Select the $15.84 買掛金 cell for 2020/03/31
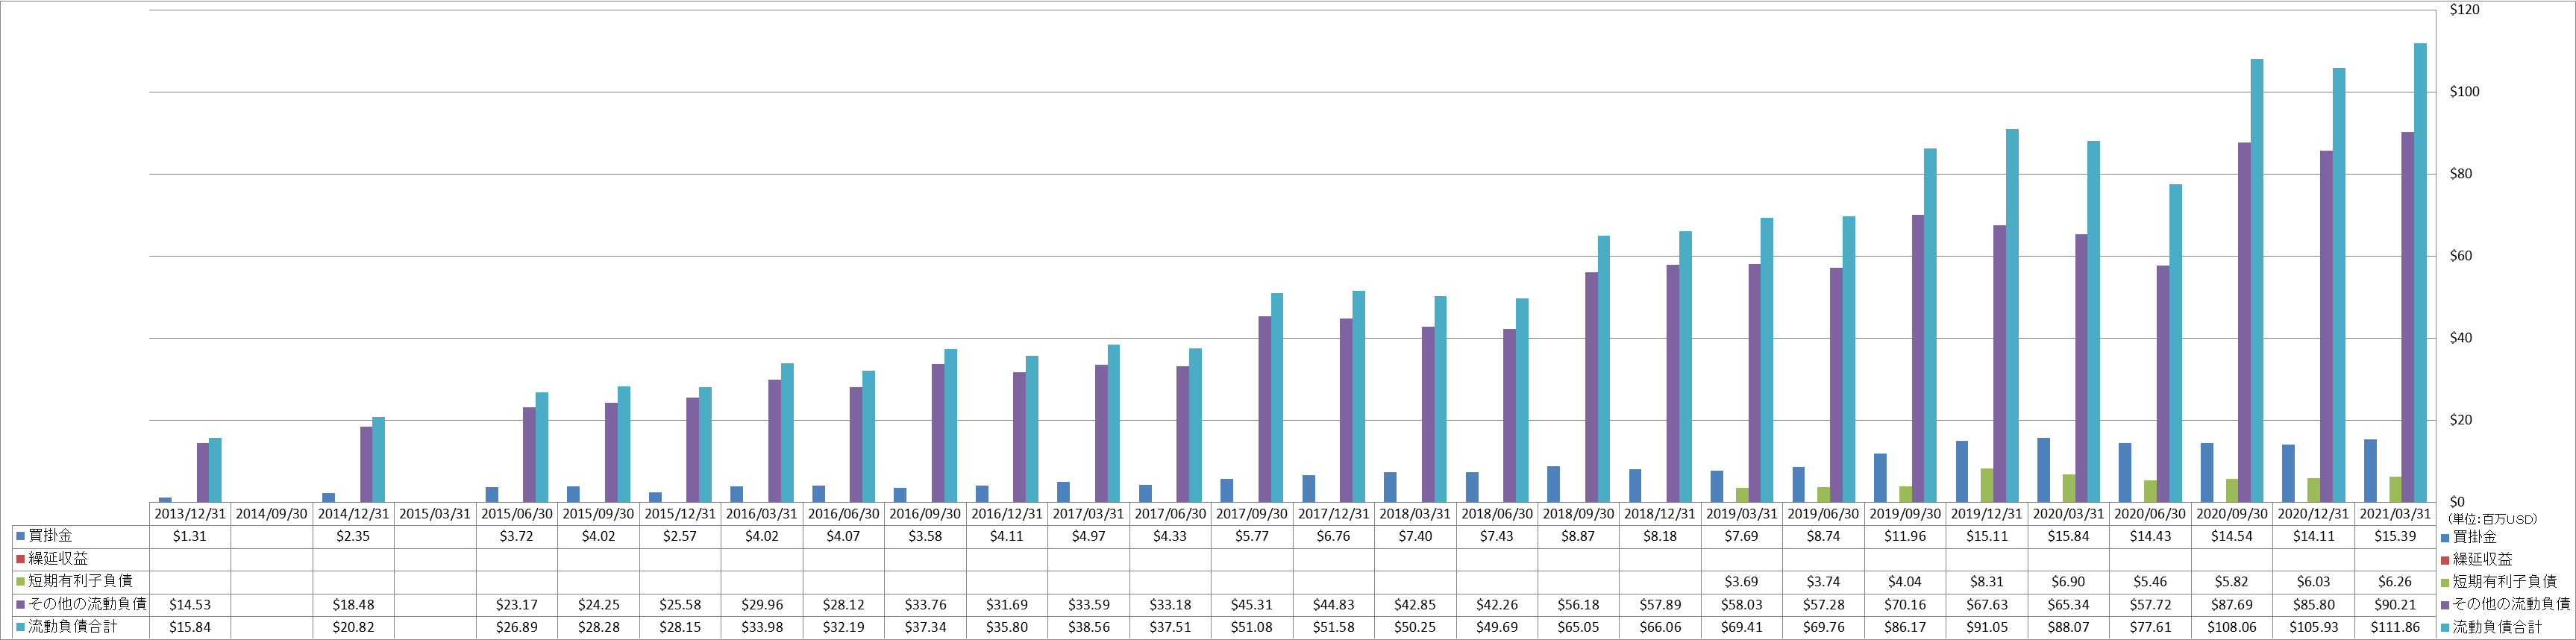Screen dimensions: 2576x640 [2068, 537]
